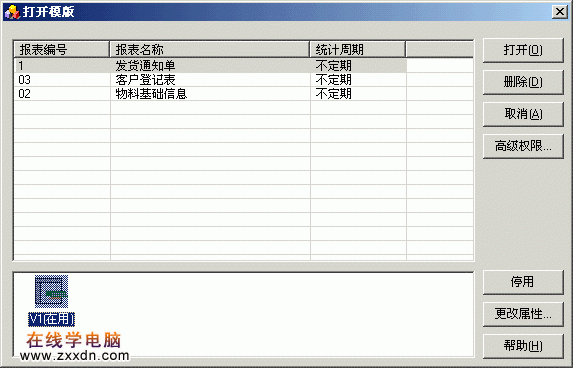Click the 停用 button
This screenshot has width=573, height=368.
tap(523, 282)
